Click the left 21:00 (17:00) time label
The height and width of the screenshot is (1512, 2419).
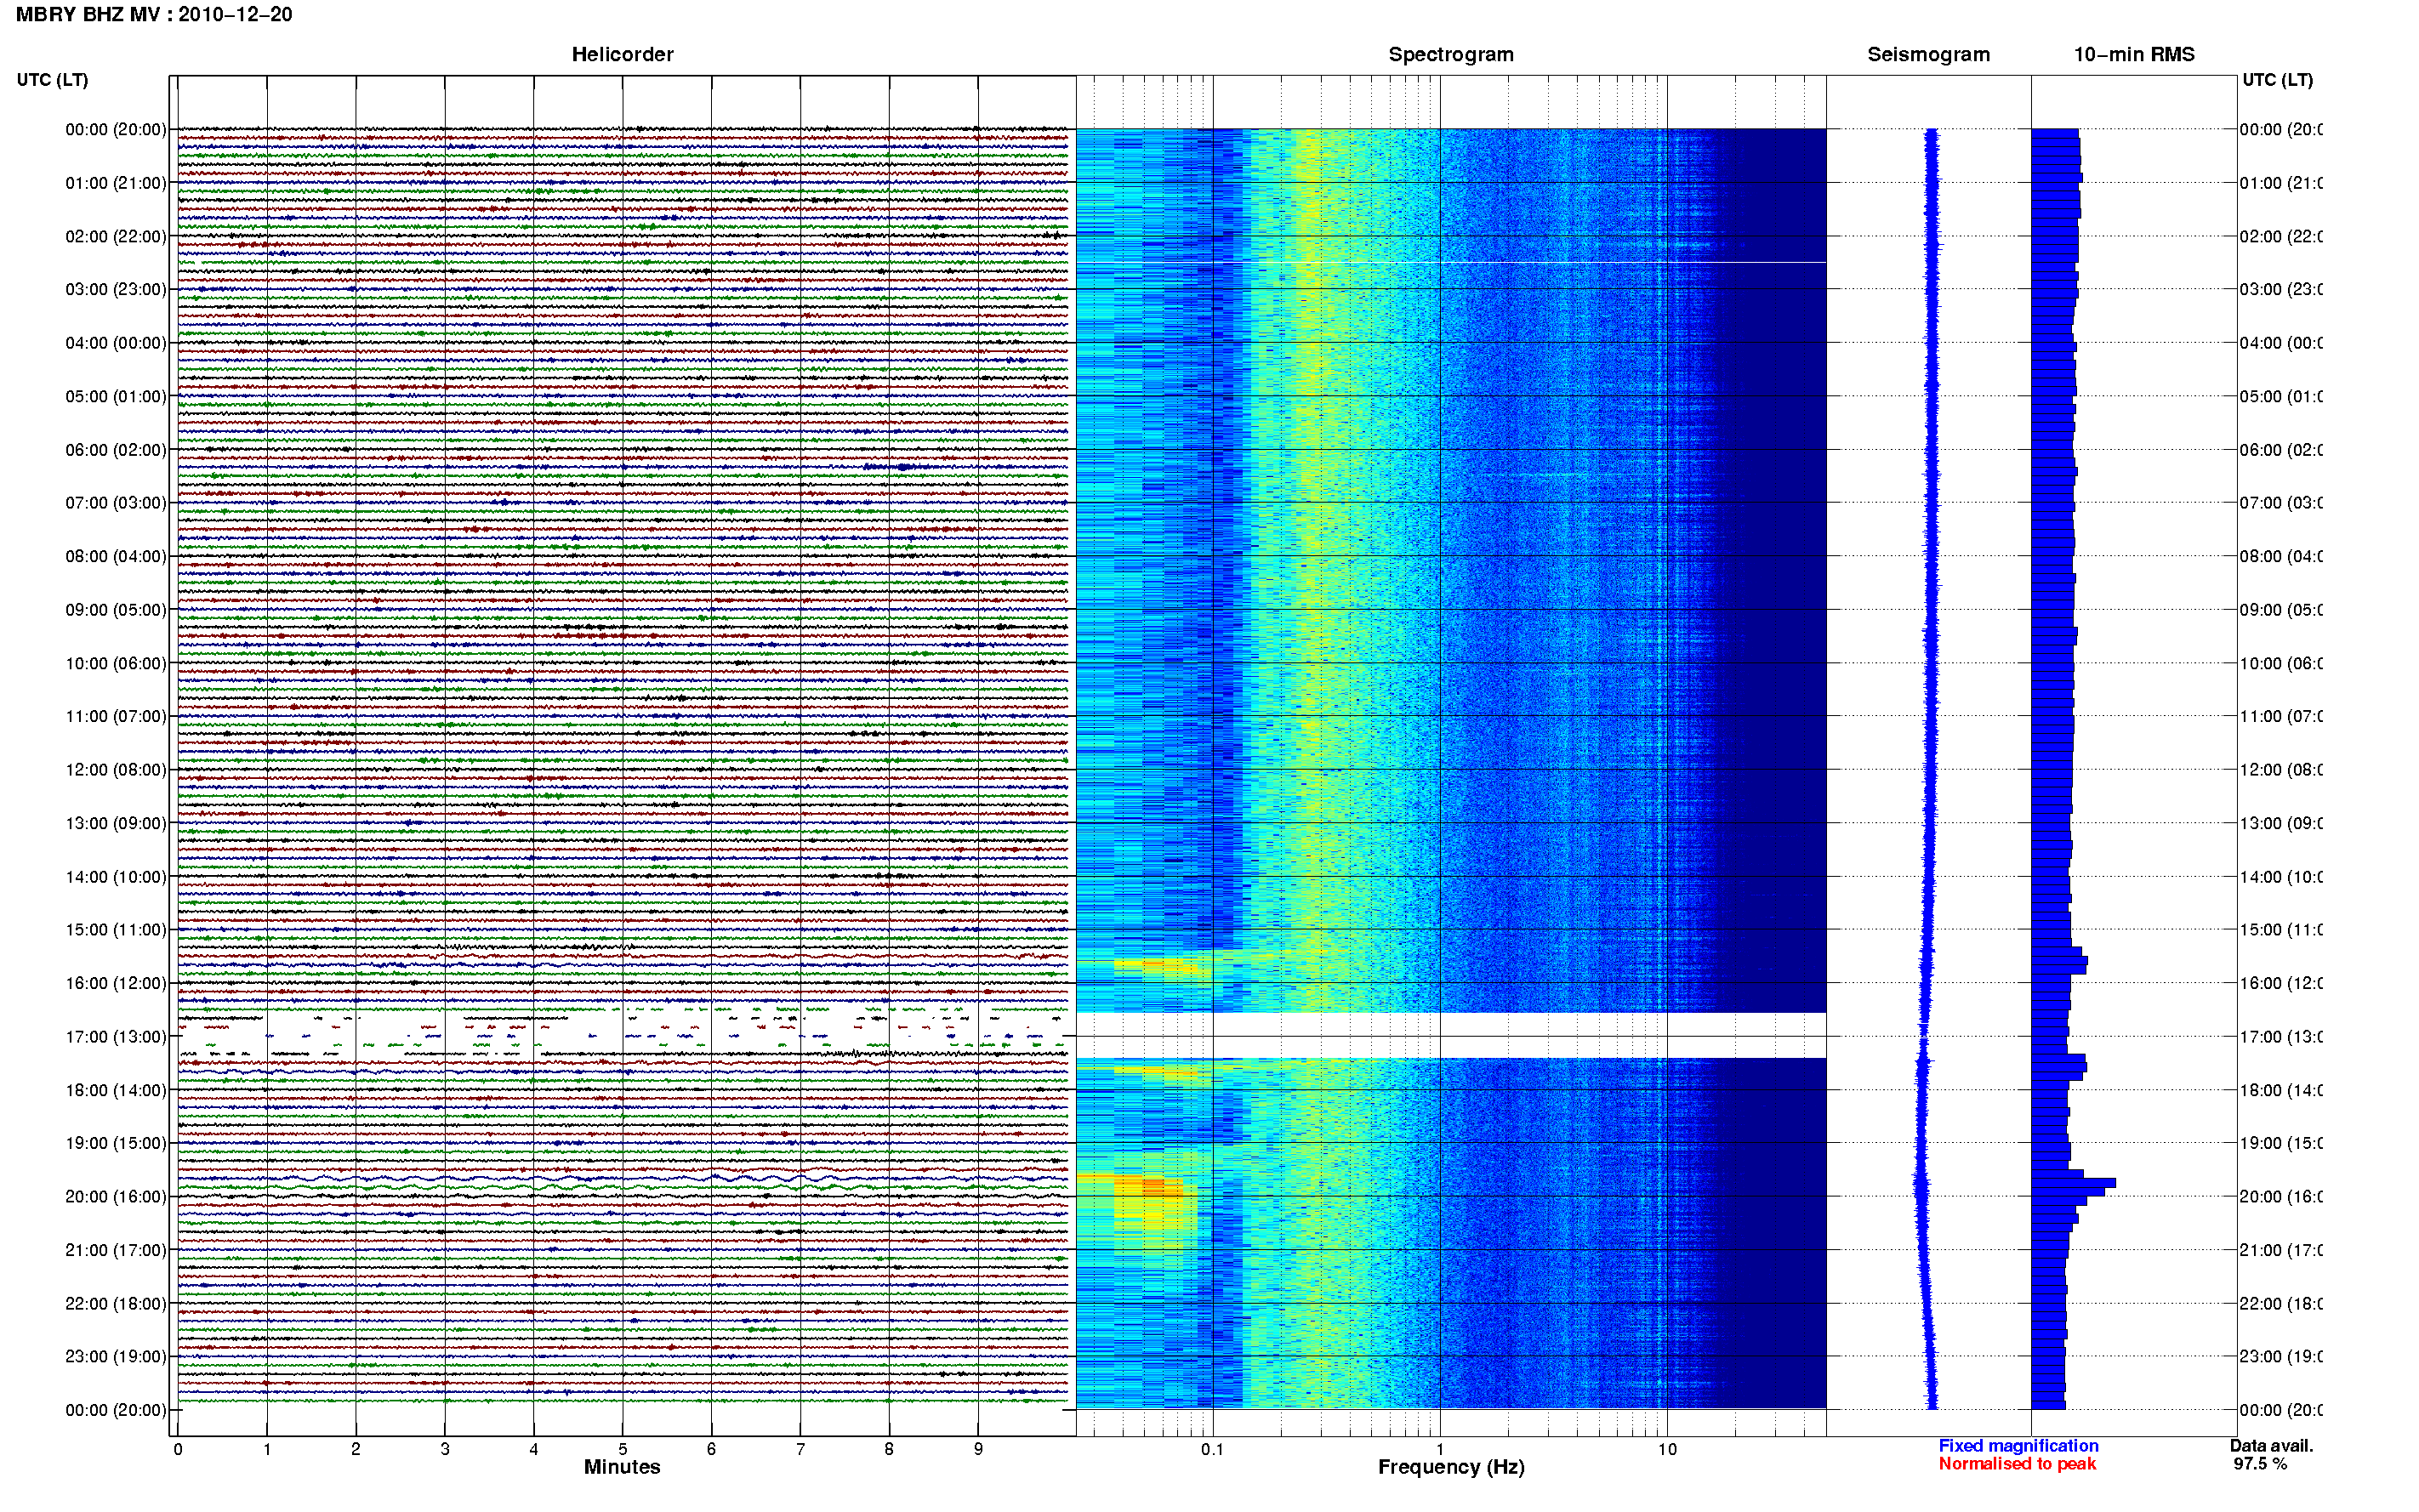pos(116,1250)
